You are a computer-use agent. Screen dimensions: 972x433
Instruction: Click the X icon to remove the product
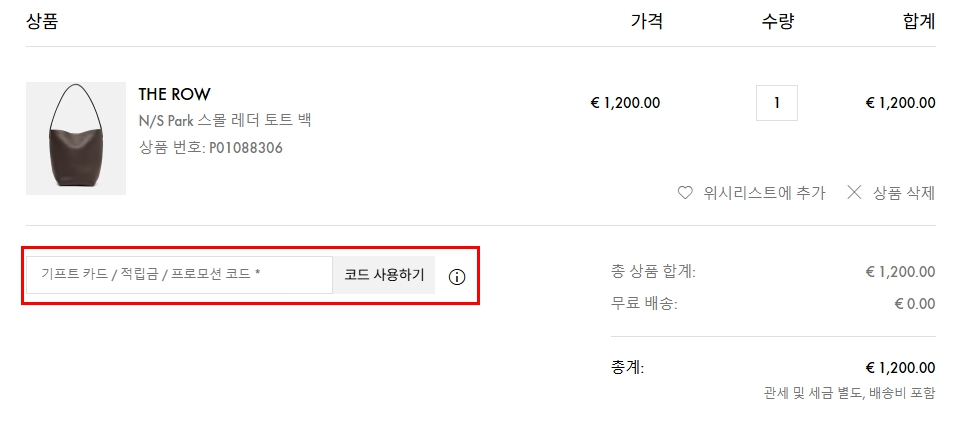pos(854,193)
